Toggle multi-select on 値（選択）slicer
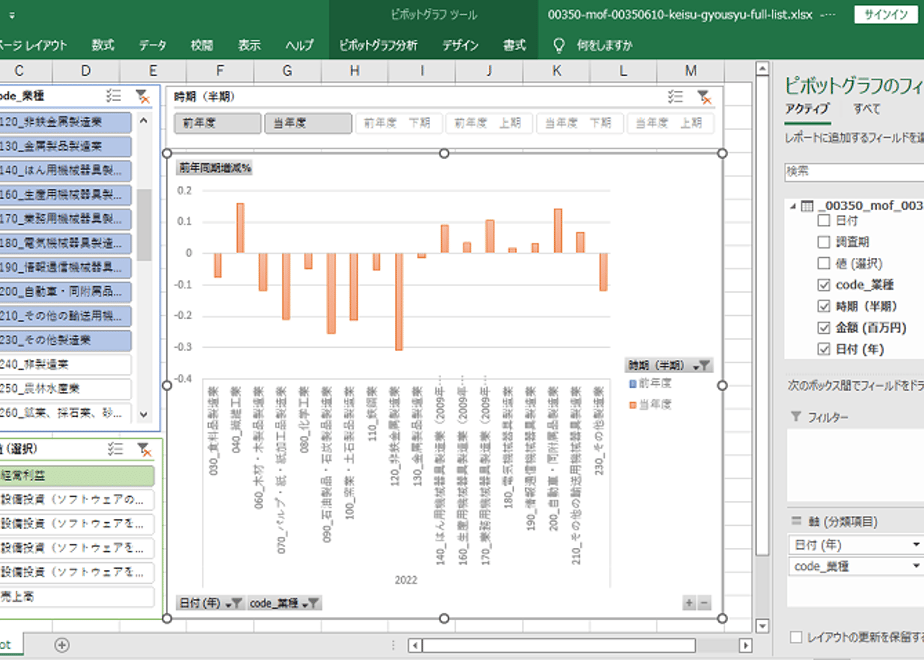924x660 pixels. (116, 449)
